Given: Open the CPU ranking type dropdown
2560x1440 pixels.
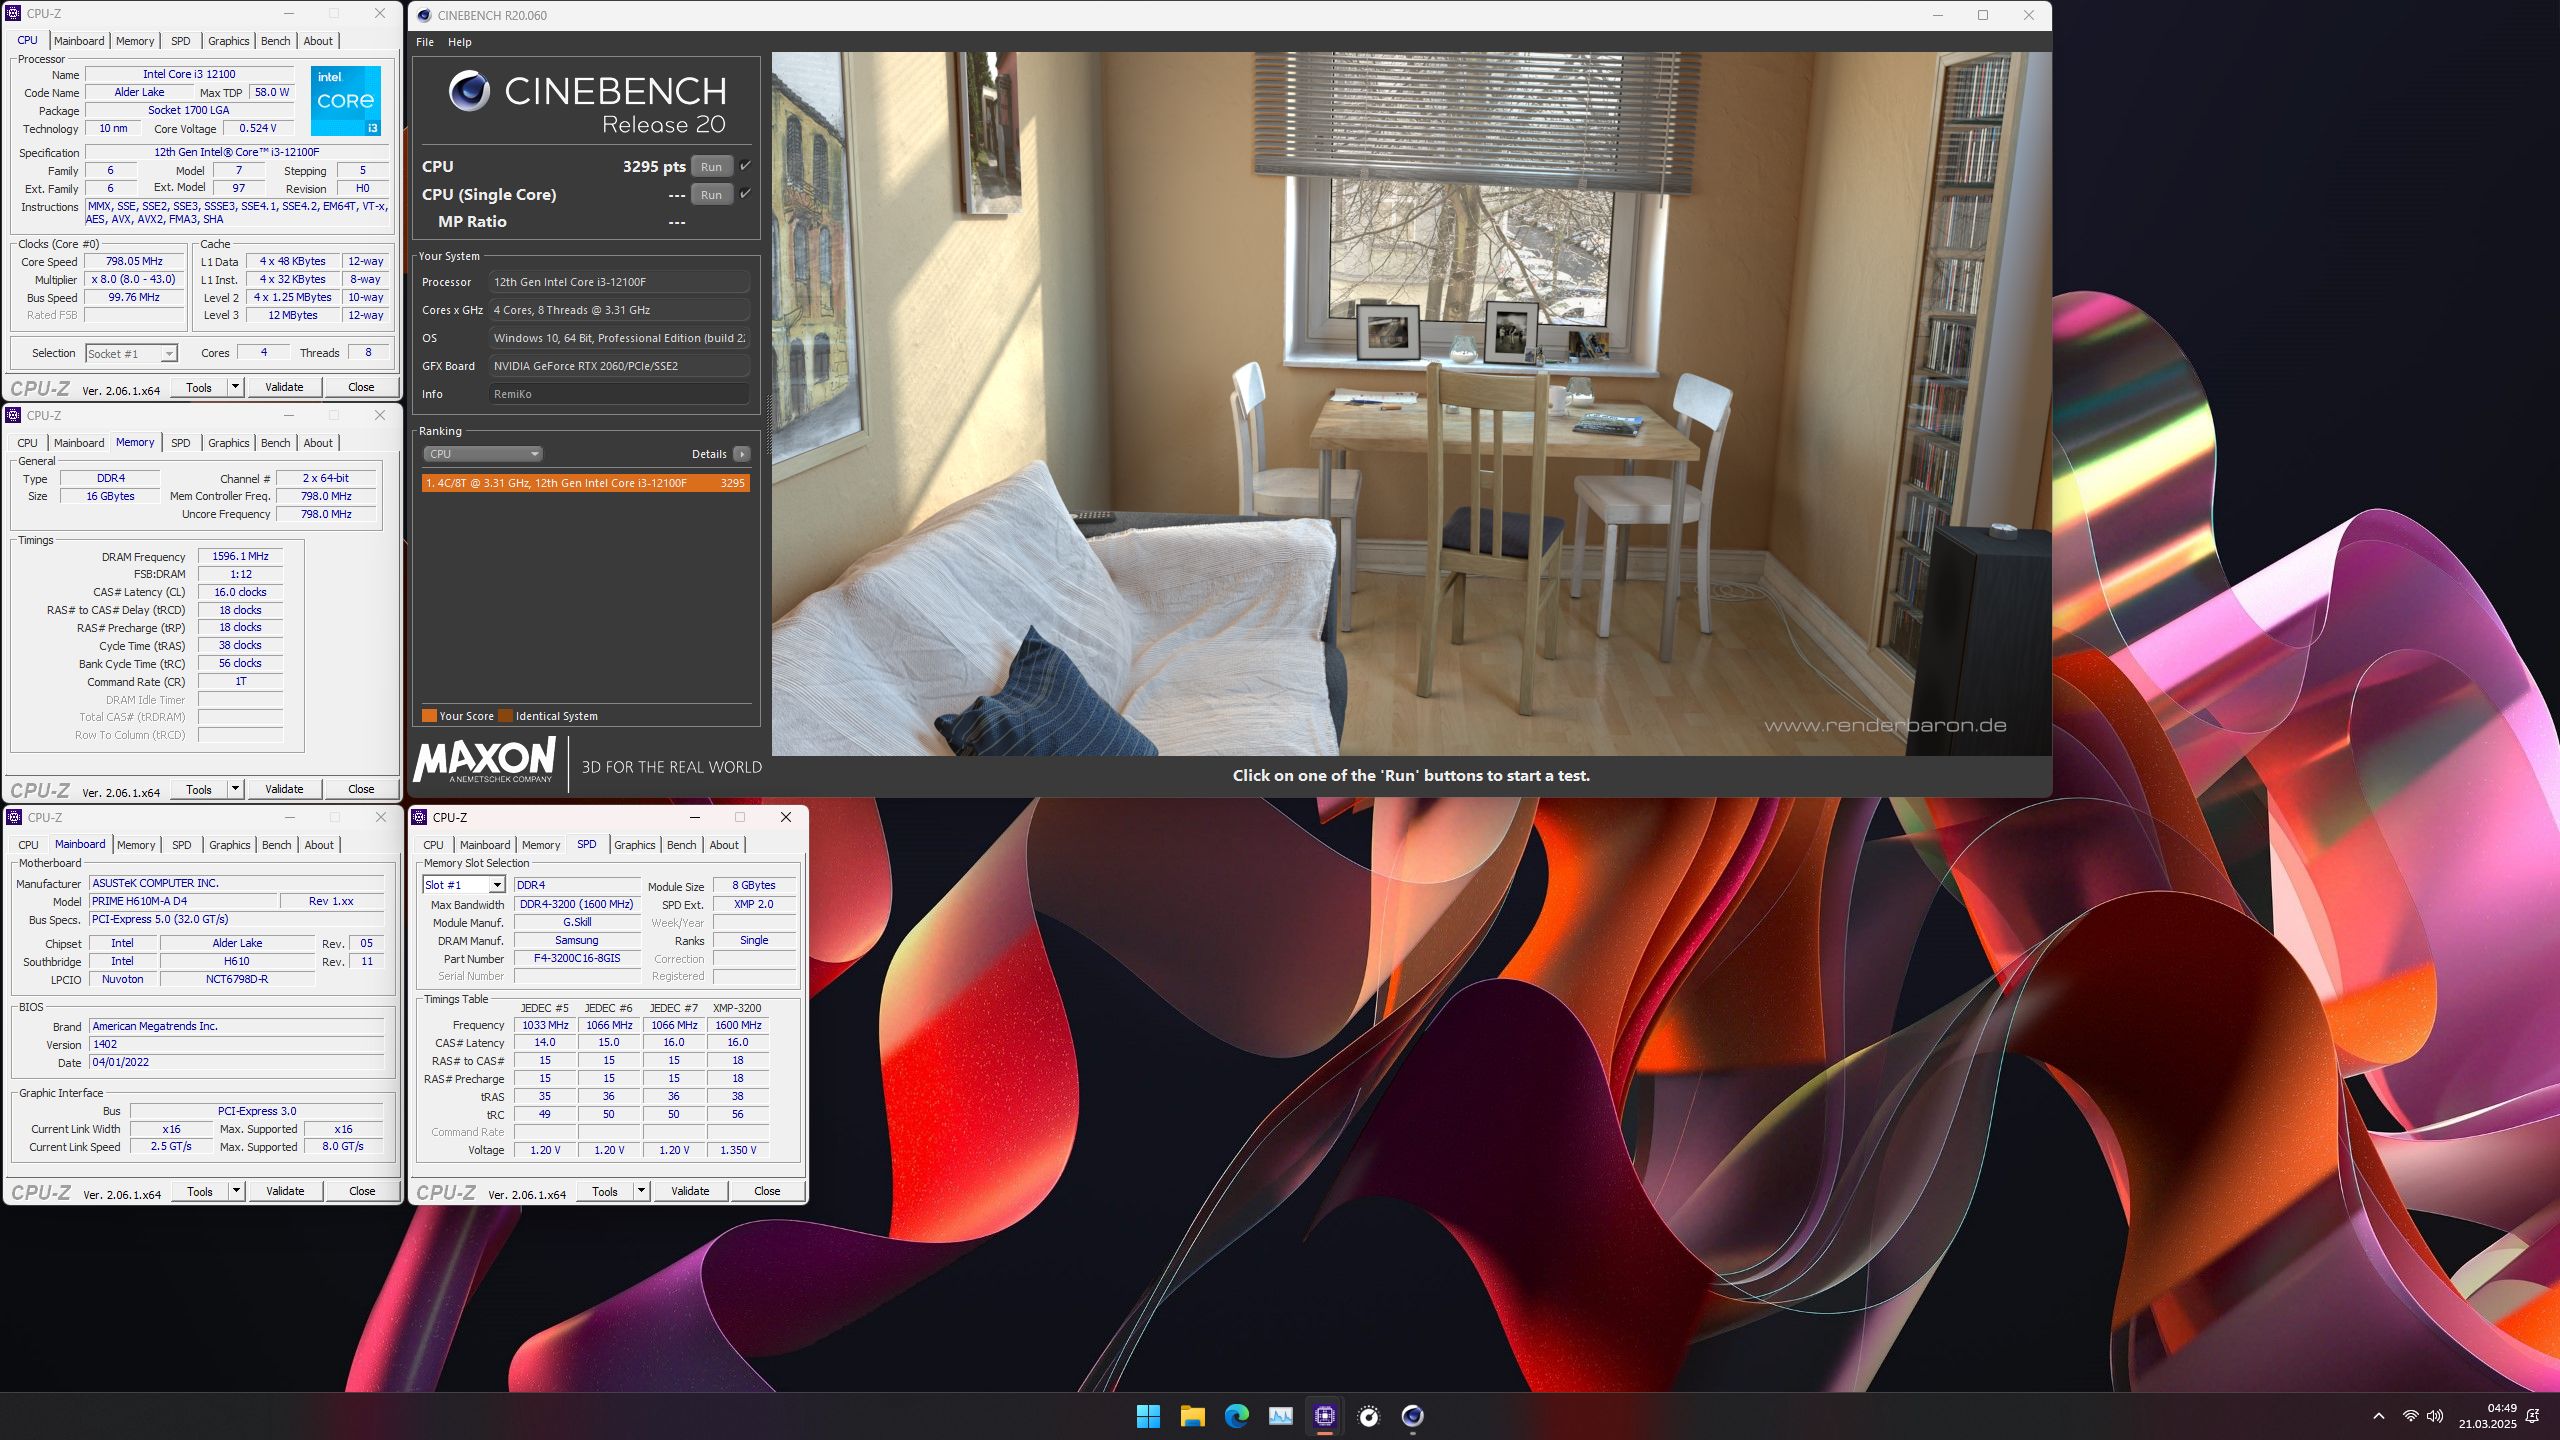Looking at the screenshot, I should click(483, 454).
